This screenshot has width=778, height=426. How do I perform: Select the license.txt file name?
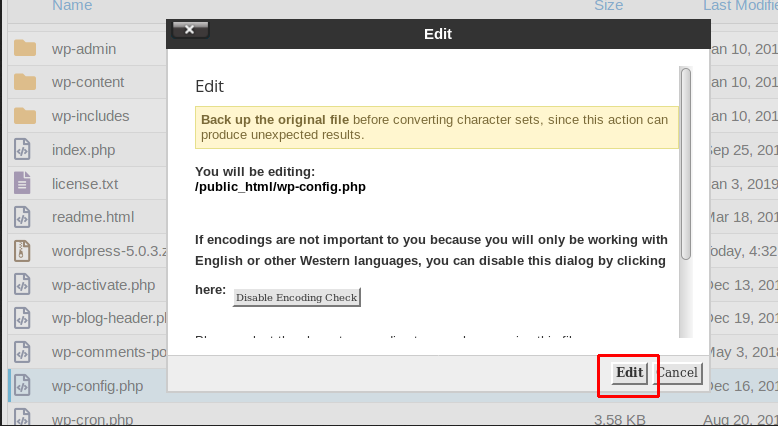(85, 184)
